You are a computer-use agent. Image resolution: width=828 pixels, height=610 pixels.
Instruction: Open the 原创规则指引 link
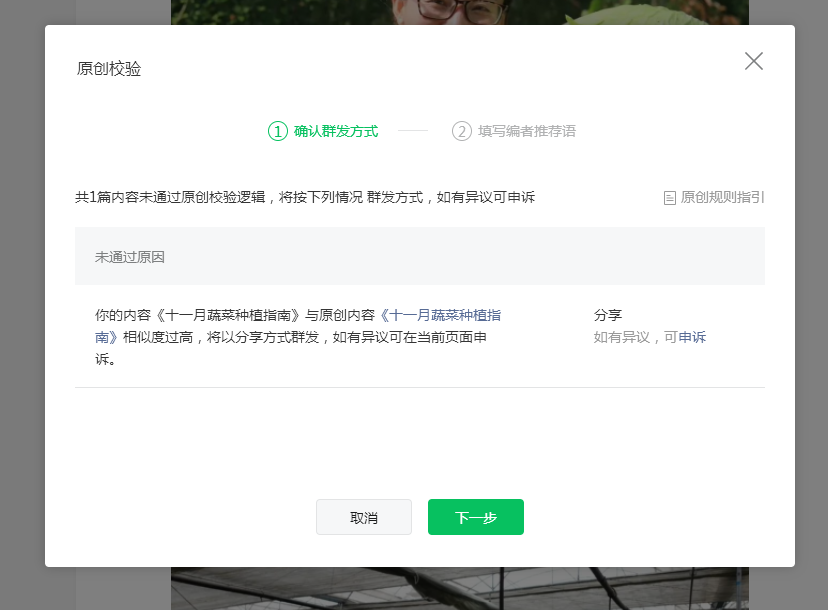coord(714,198)
